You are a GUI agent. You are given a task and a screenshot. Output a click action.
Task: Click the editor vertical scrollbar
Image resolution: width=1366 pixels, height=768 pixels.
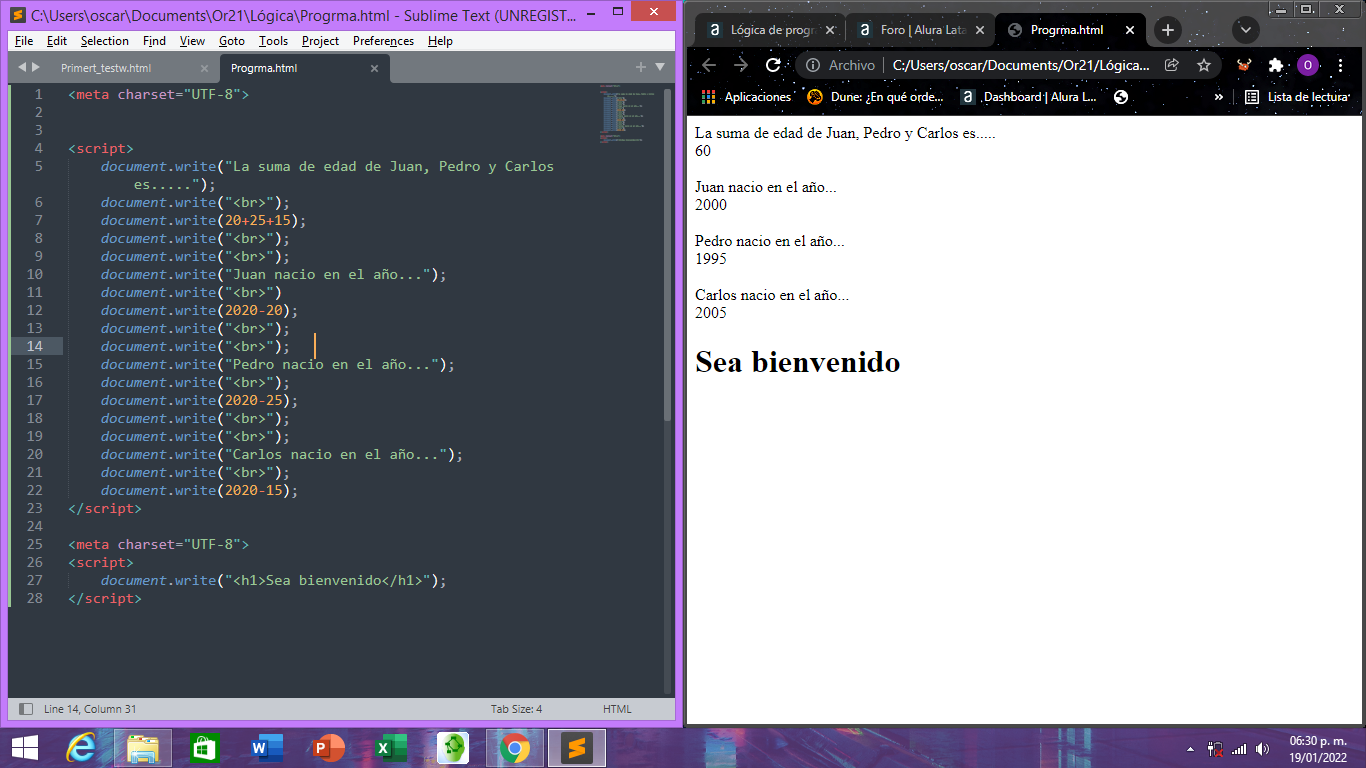(668, 254)
